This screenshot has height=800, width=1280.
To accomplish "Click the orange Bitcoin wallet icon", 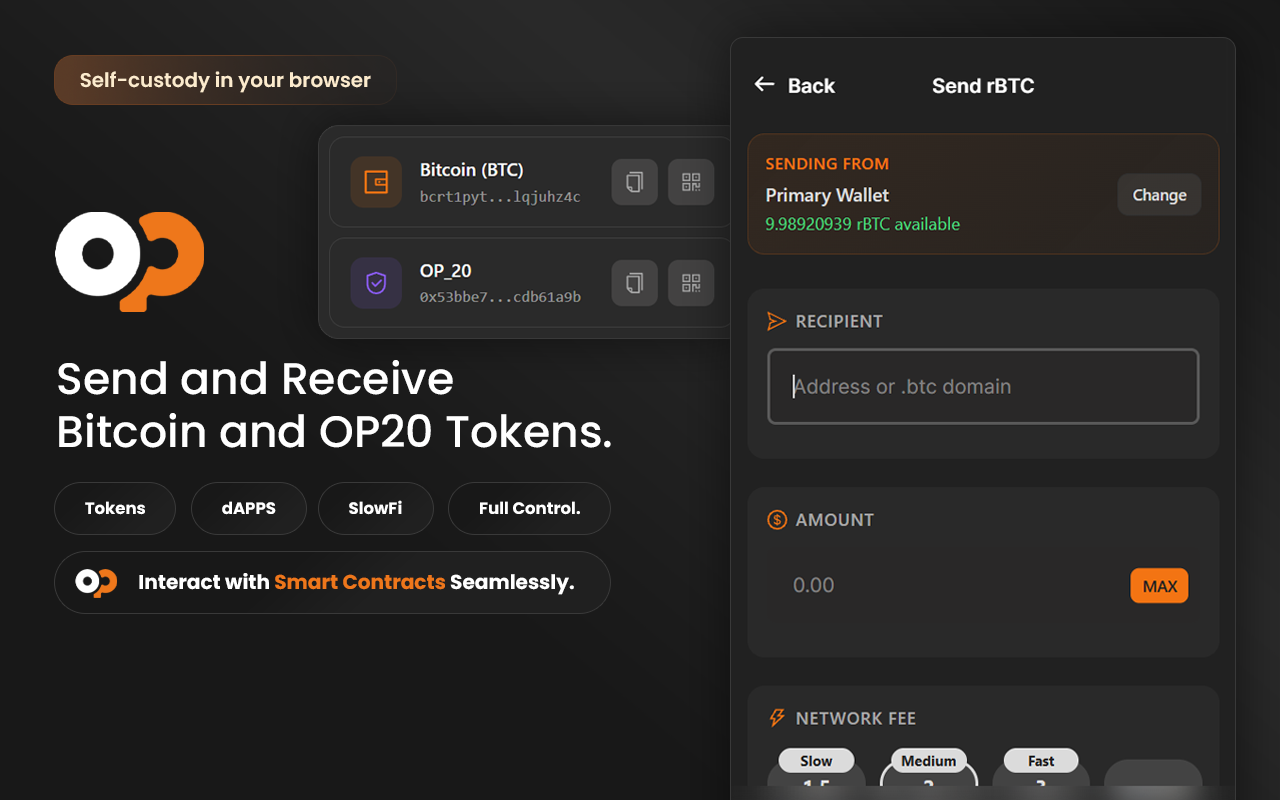I will coord(376,182).
